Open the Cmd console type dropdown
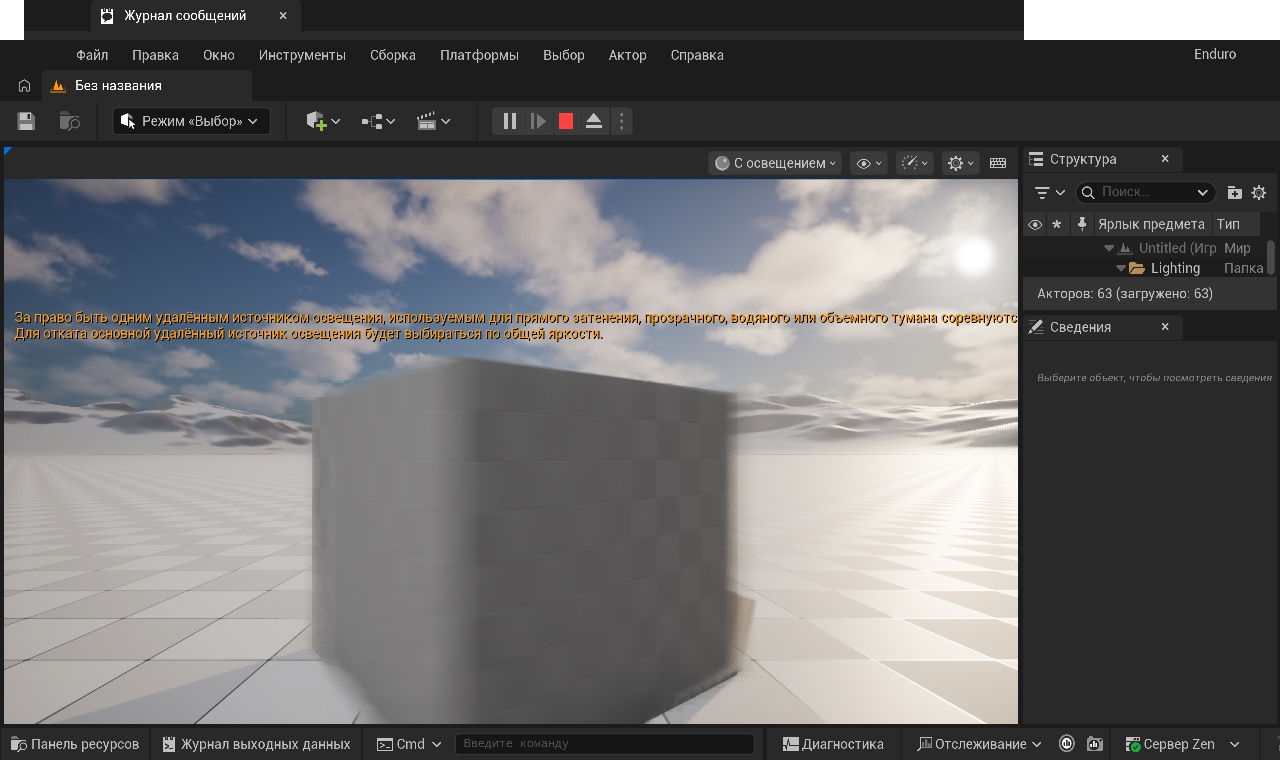This screenshot has width=1280, height=760. 409,744
